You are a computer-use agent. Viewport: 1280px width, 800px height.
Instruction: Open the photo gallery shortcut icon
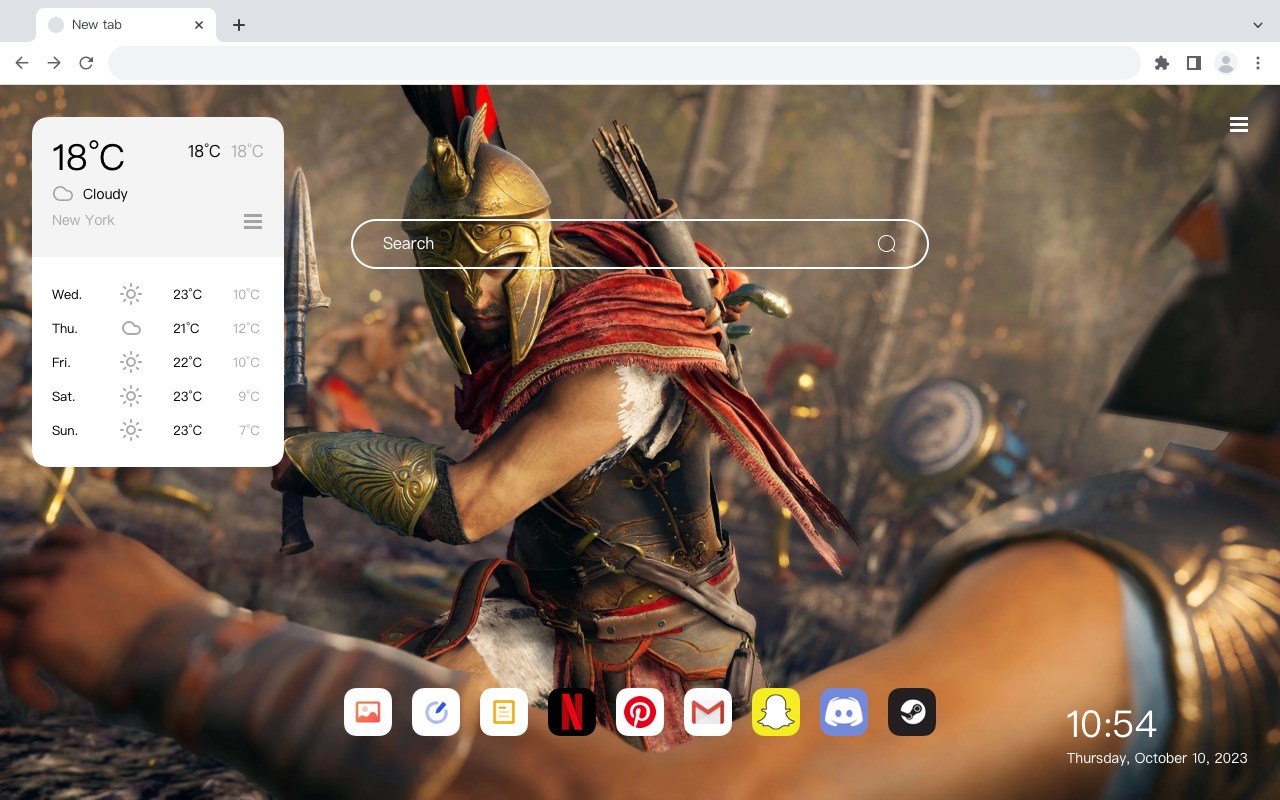click(x=368, y=712)
